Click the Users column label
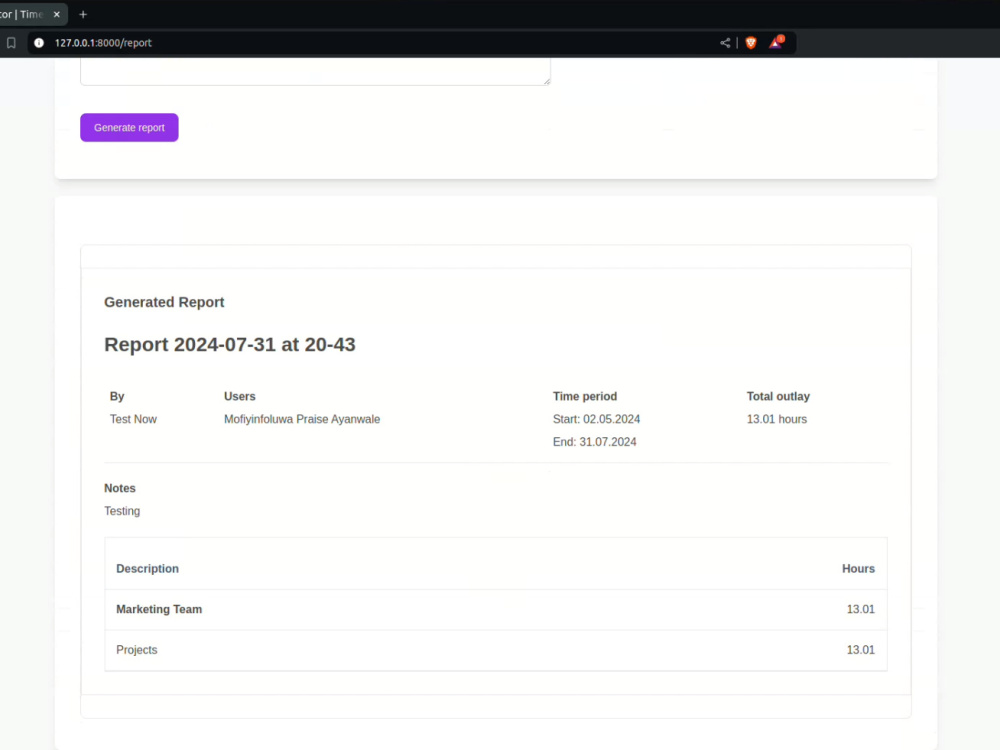1000x750 pixels. 239,396
